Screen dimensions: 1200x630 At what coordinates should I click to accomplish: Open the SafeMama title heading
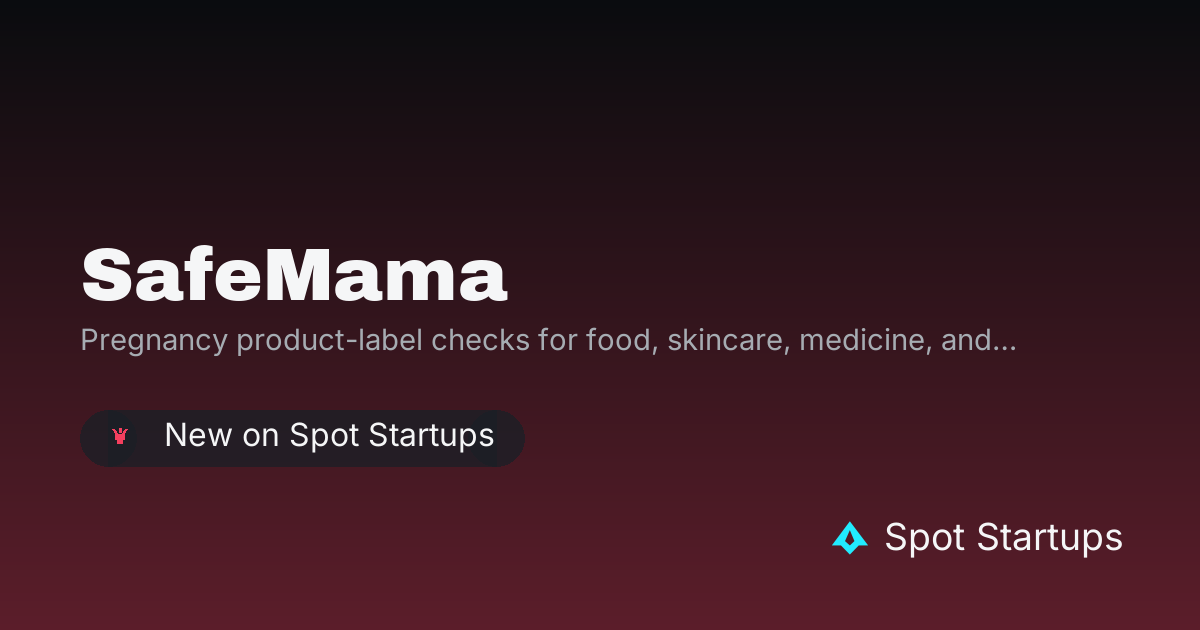coord(294,275)
